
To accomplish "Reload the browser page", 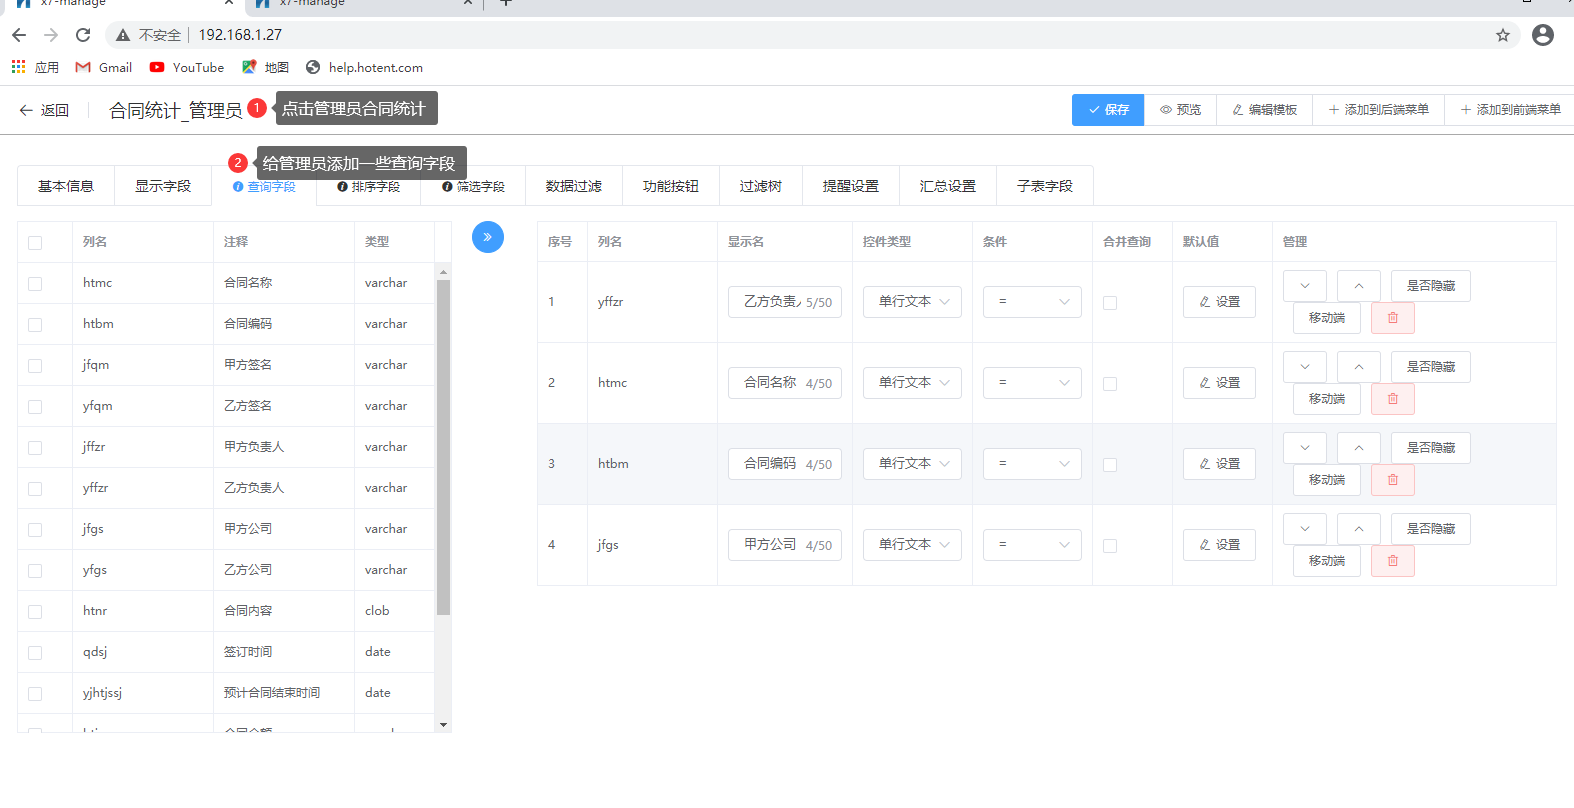I will click(x=83, y=35).
